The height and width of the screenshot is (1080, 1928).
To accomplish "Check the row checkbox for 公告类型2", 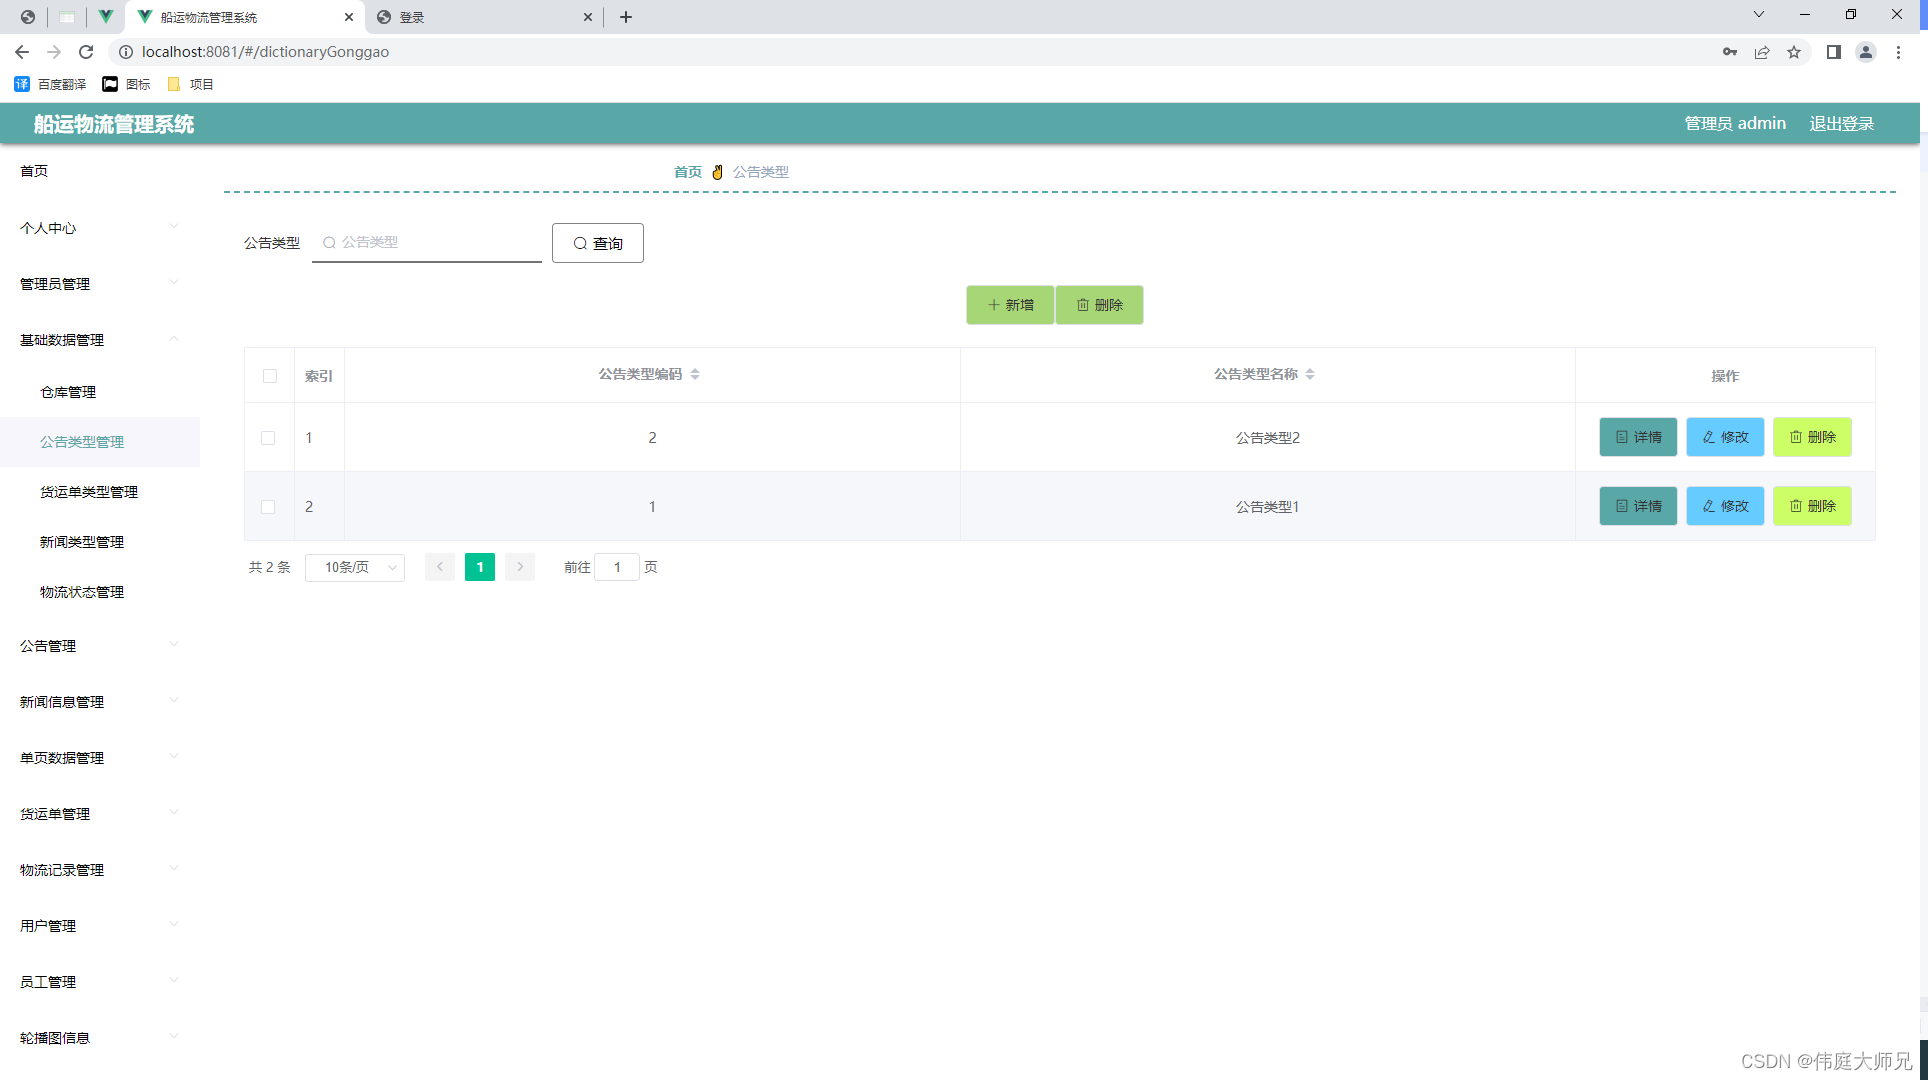I will point(268,438).
